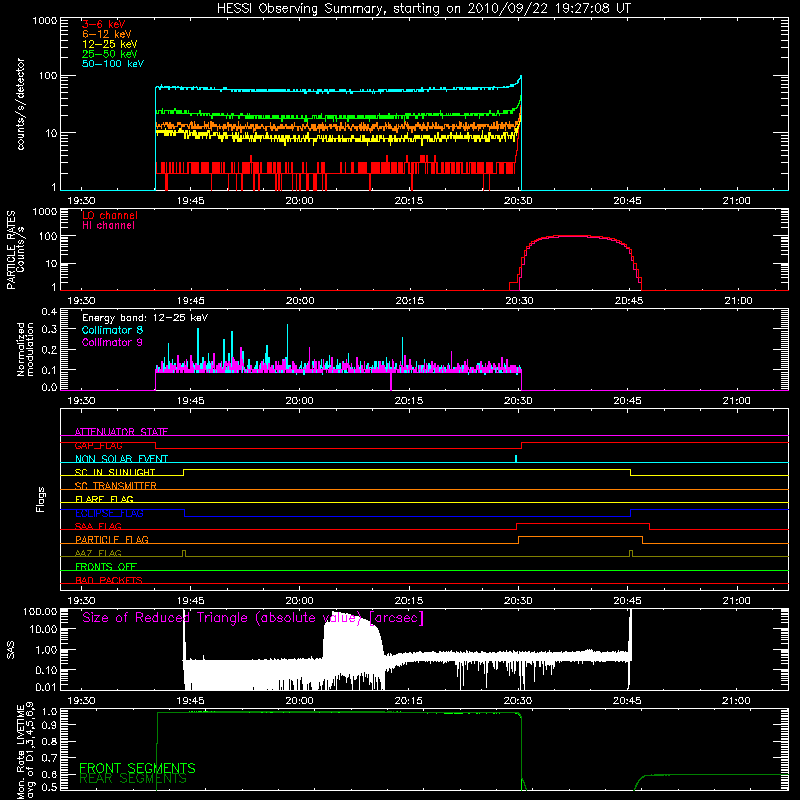Click the BAD_PACKETS flag label
The image size is (800, 800).
109,580
